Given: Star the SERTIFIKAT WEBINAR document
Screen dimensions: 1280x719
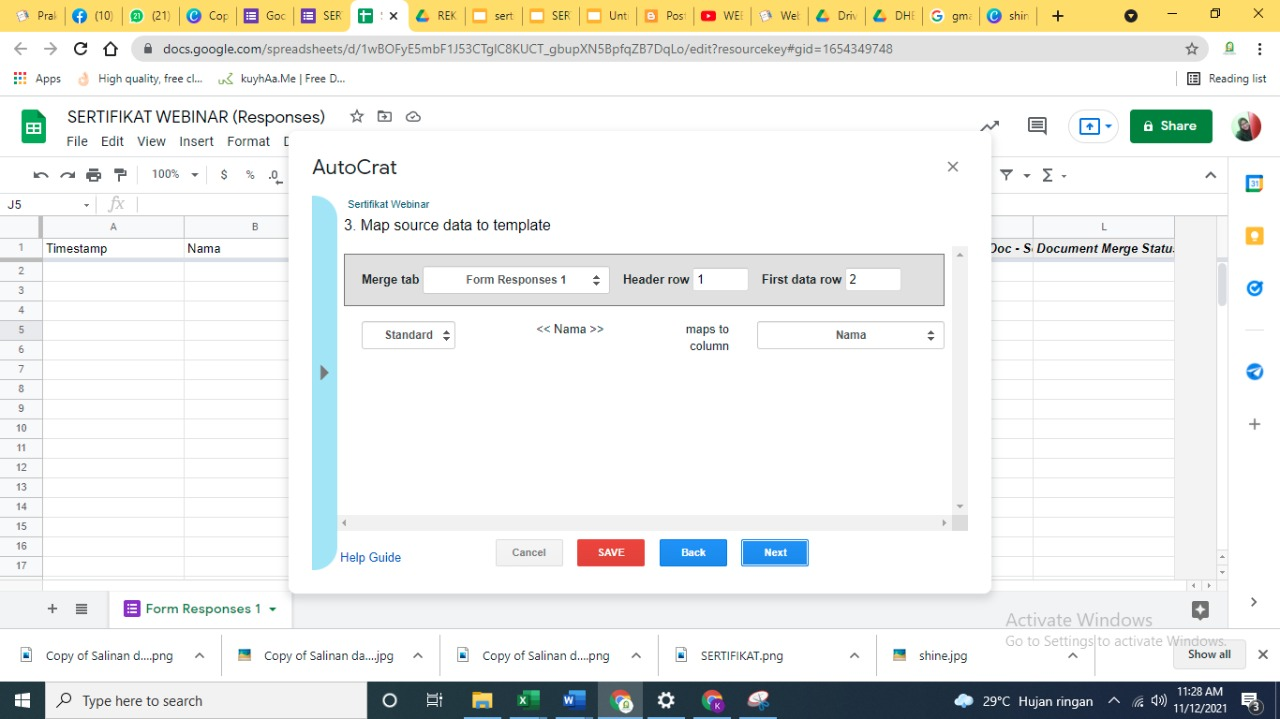Looking at the screenshot, I should point(357,116).
